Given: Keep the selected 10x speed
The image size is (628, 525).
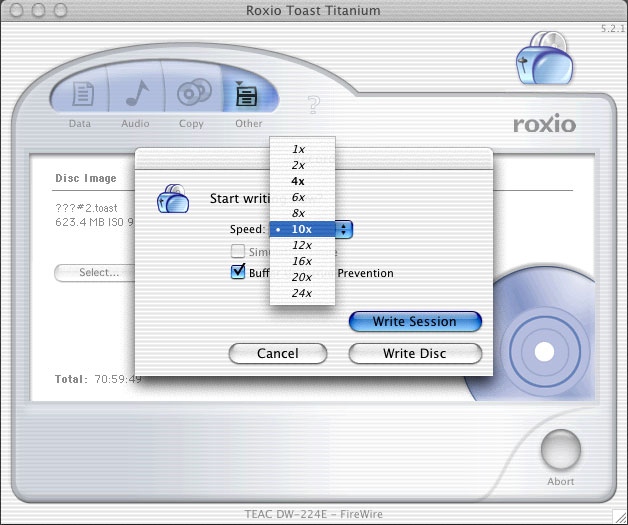Looking at the screenshot, I should (x=302, y=229).
